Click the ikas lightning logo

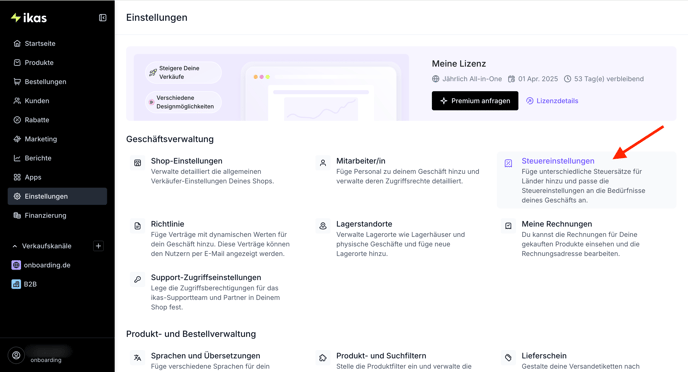click(29, 18)
